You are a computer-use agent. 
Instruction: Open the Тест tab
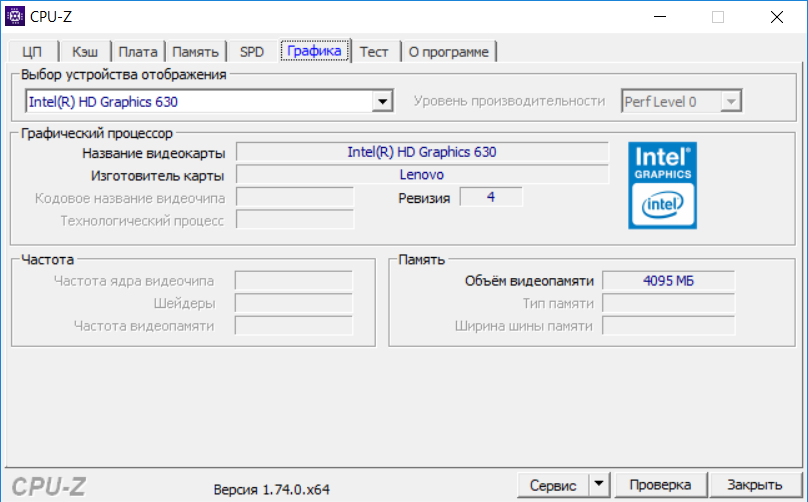pyautogui.click(x=374, y=52)
